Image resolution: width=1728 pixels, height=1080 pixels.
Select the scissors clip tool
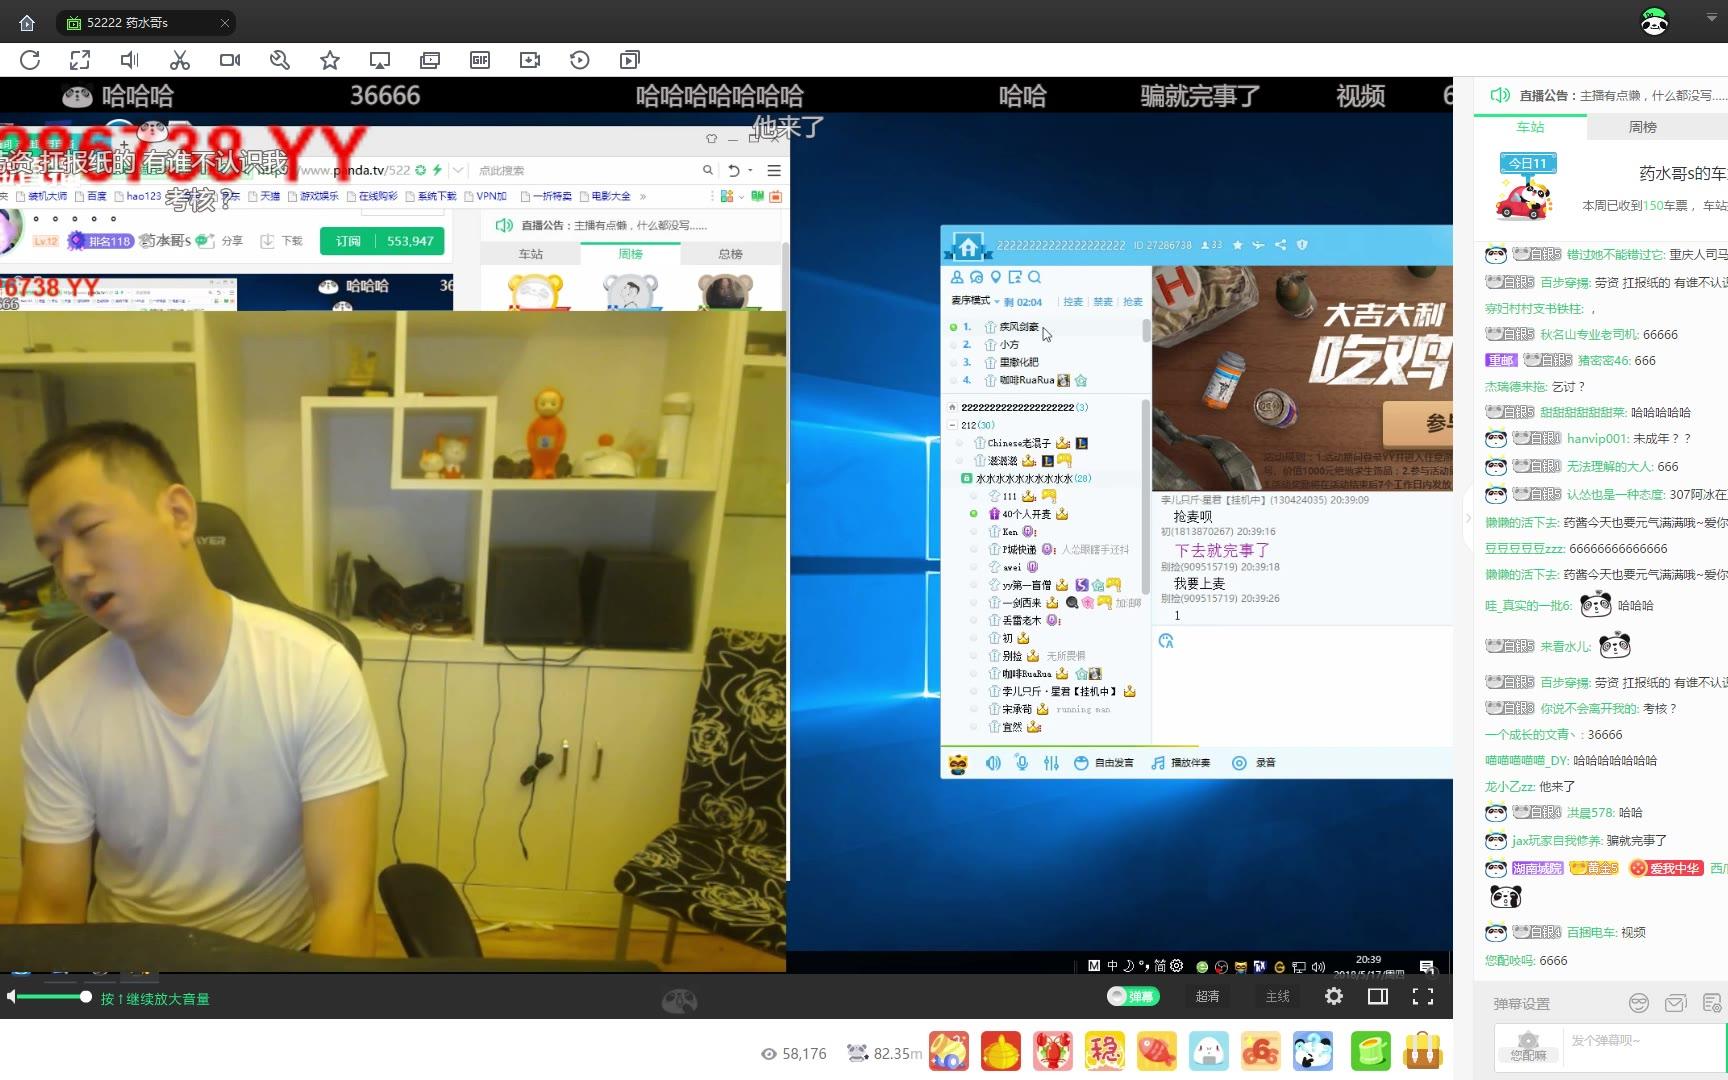pos(180,60)
